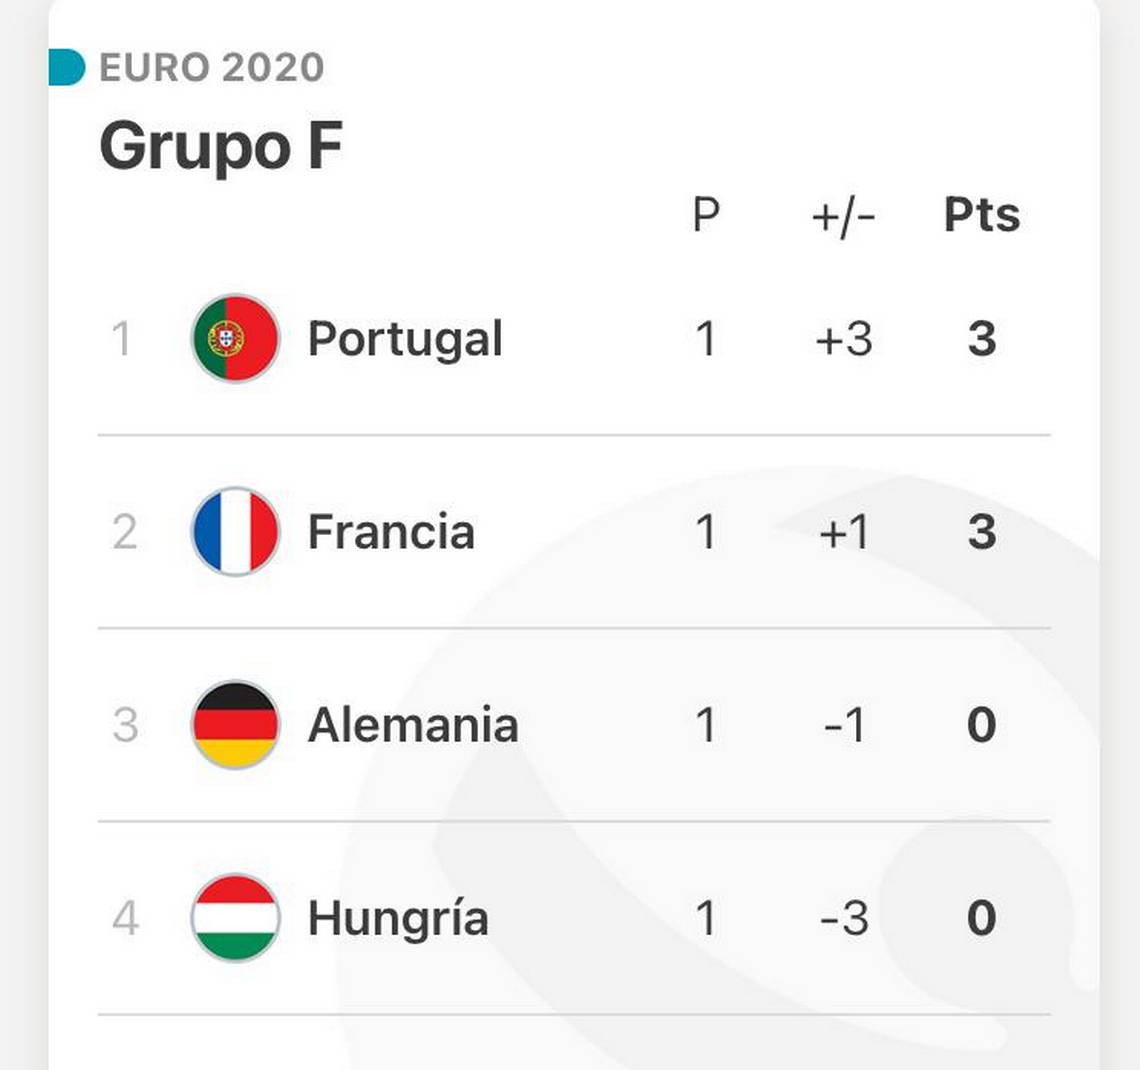Open the Francia team name

(391, 531)
